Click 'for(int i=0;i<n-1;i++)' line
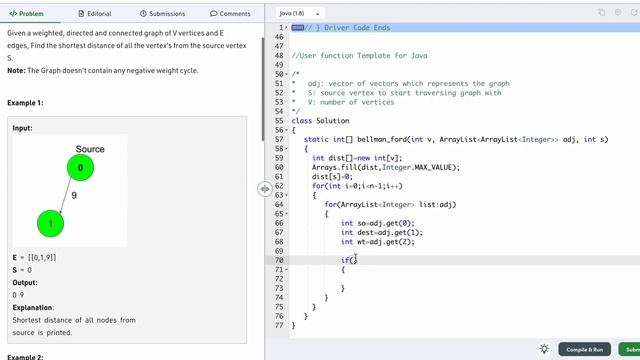Screen dimensions: 640x360 357,186
